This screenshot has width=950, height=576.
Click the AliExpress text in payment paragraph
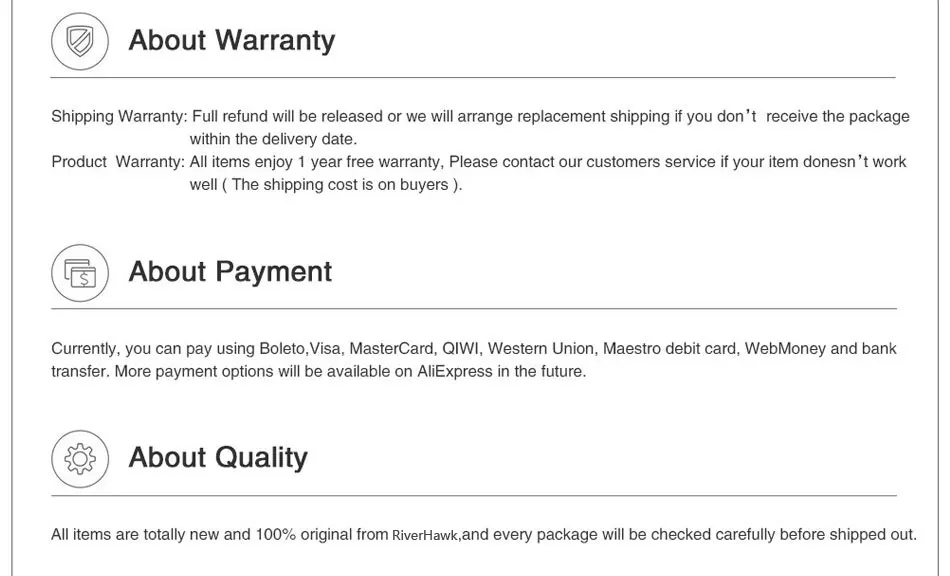(455, 371)
